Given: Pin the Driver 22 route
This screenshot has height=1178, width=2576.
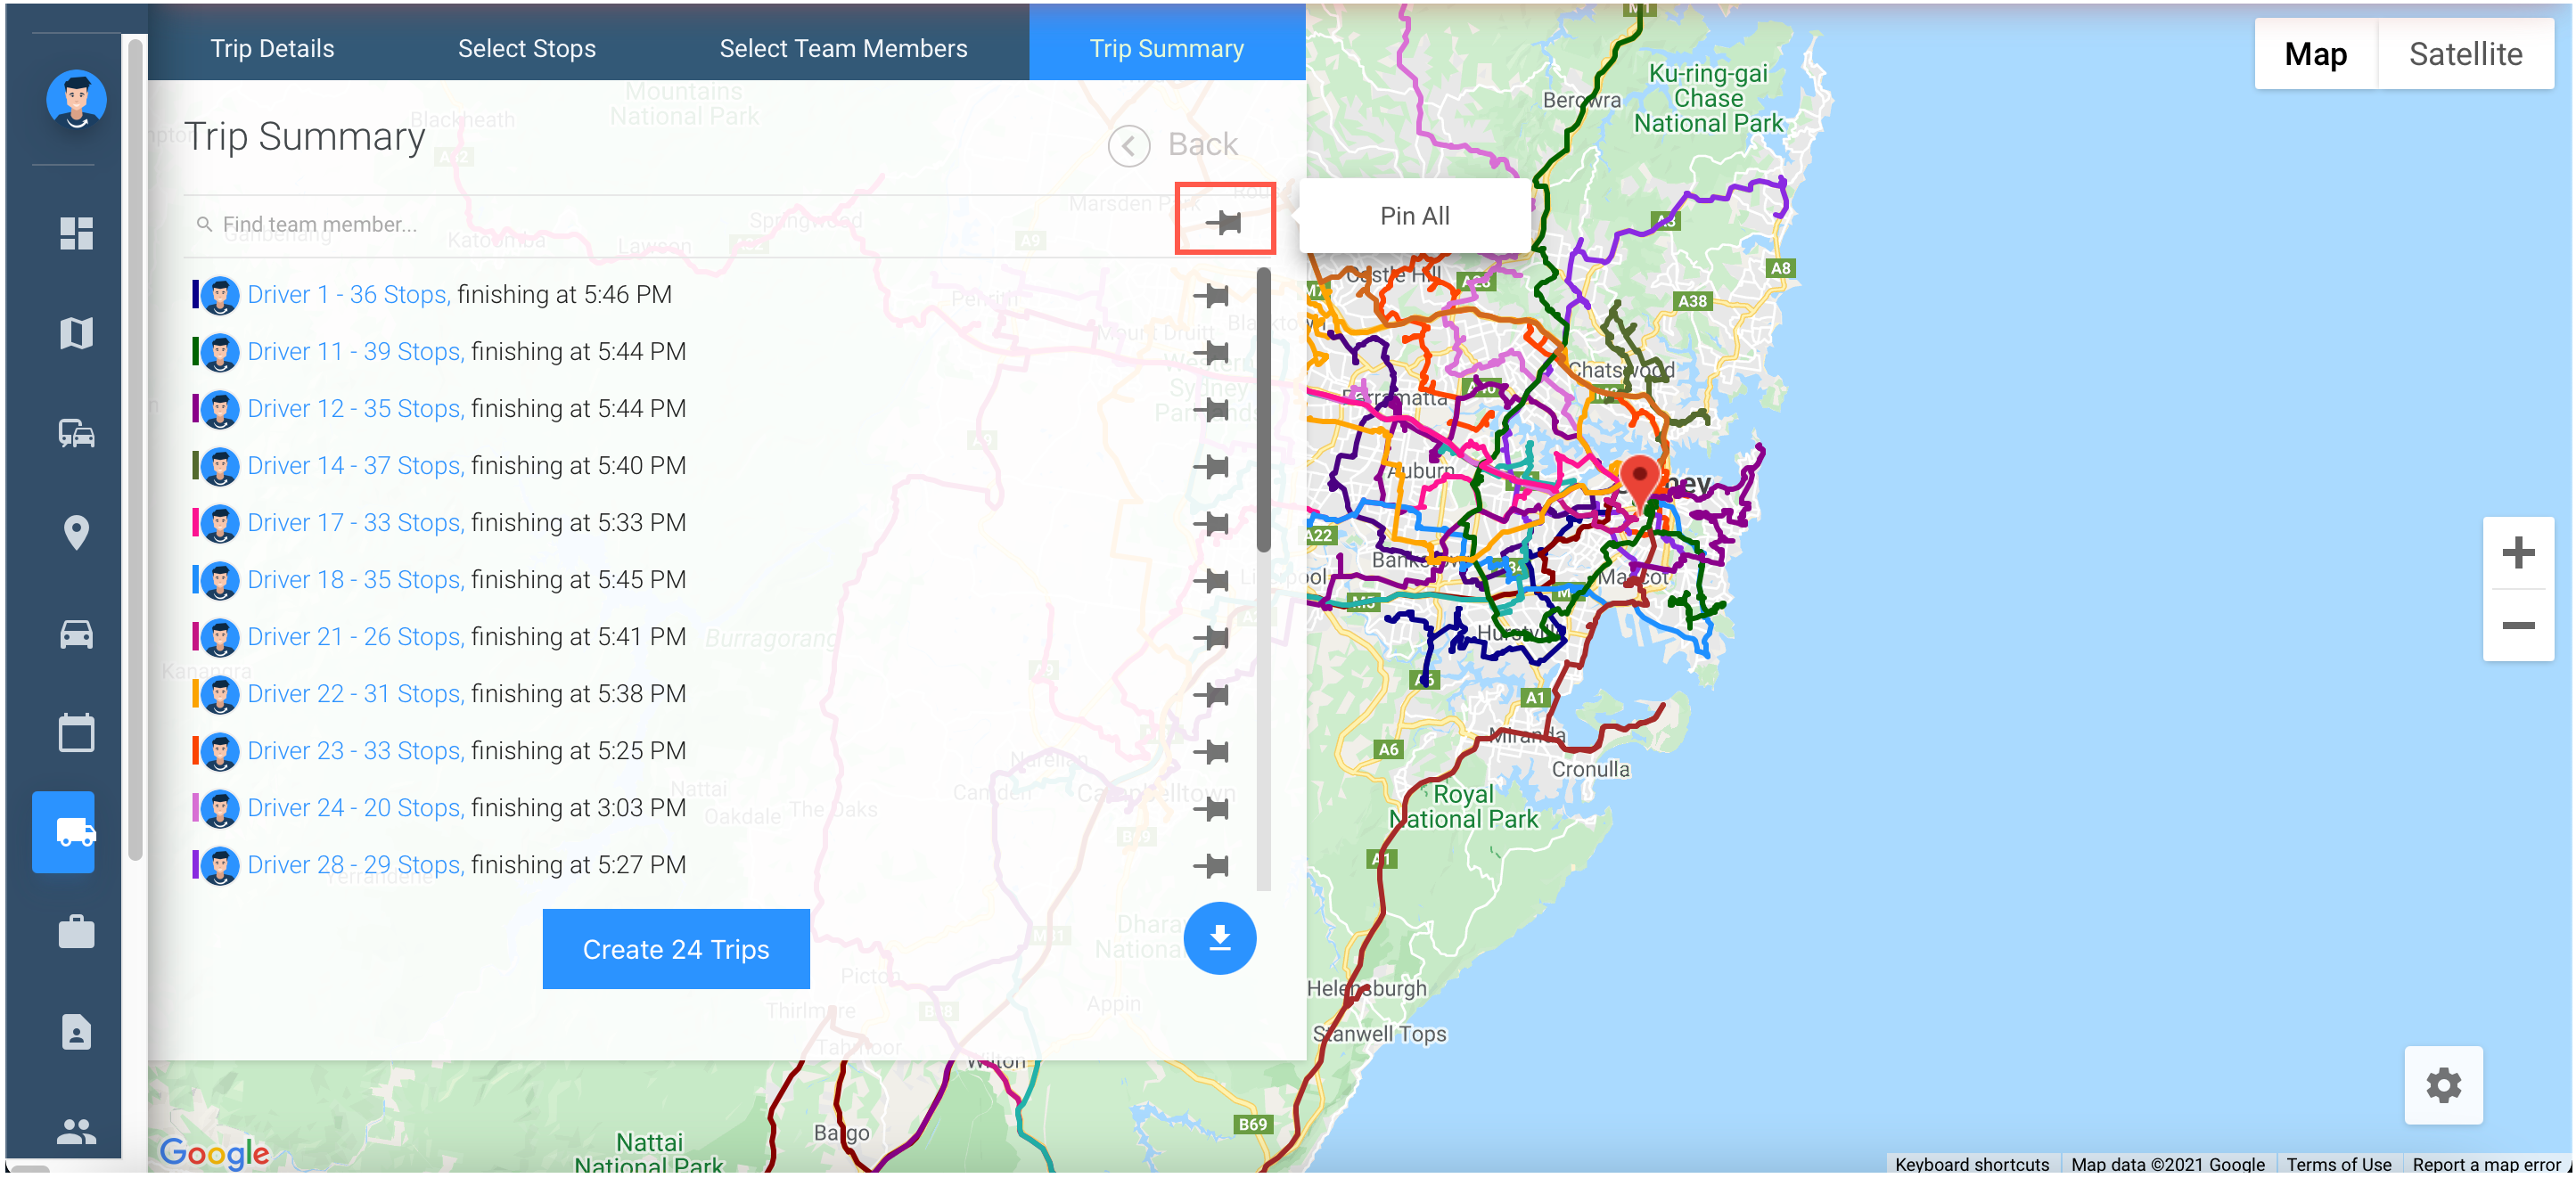Looking at the screenshot, I should point(1211,694).
